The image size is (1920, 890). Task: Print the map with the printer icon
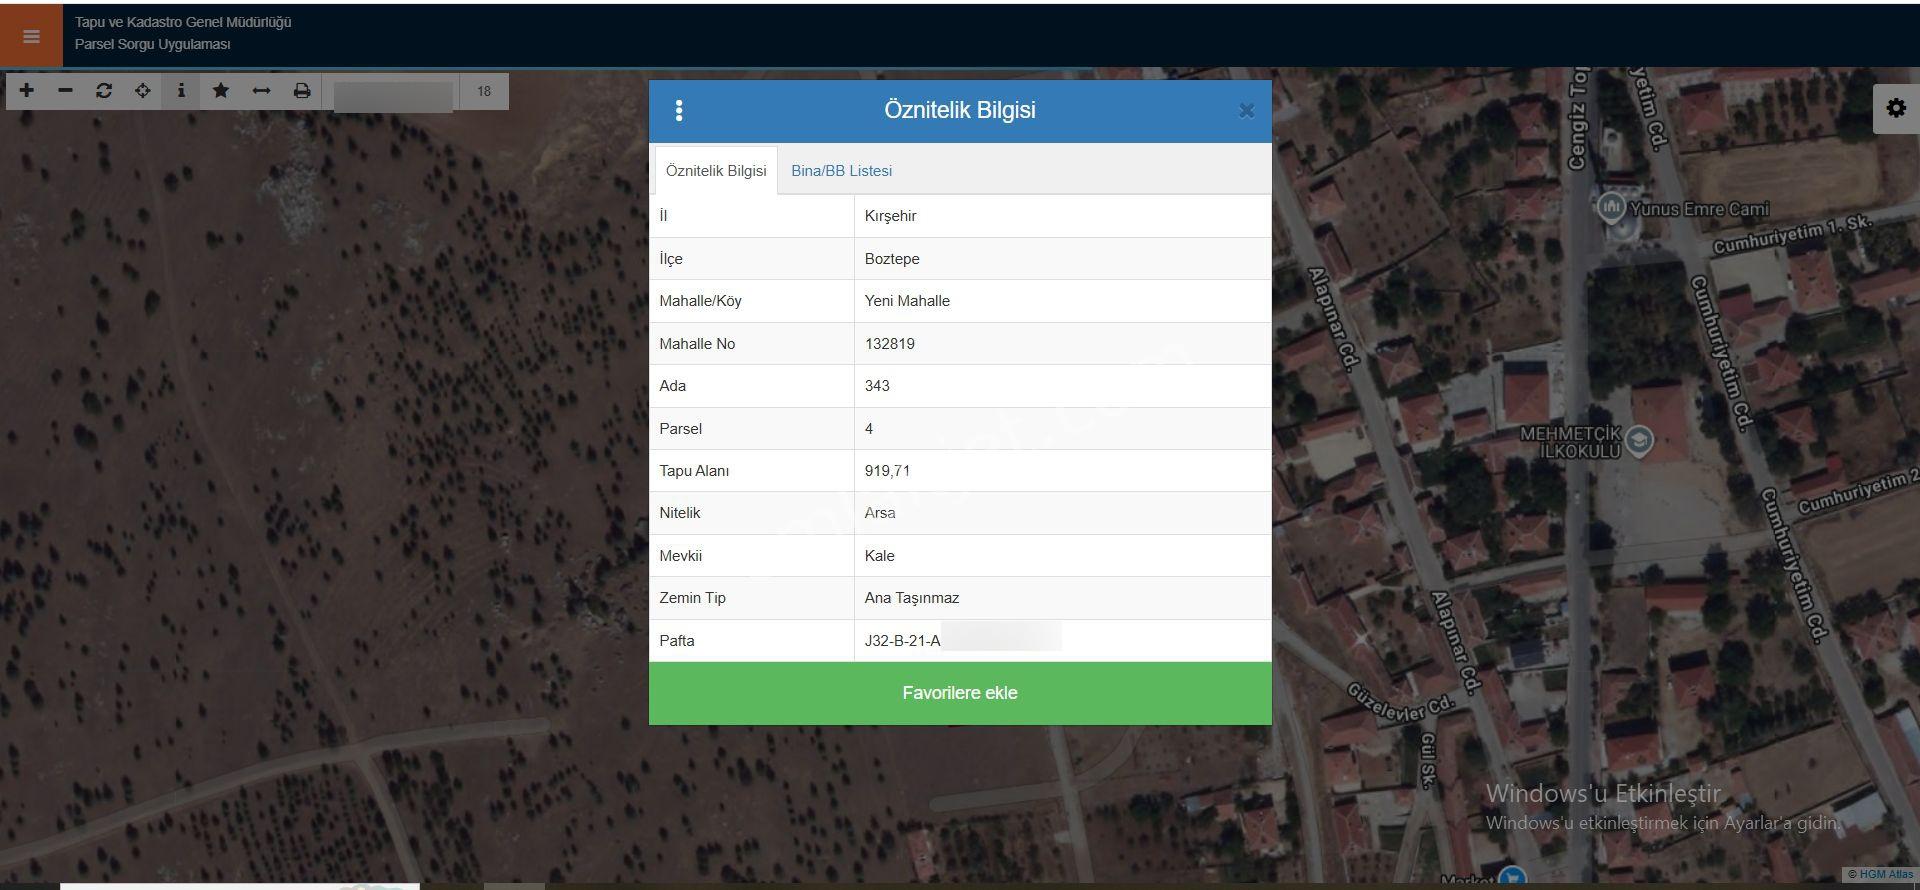click(301, 91)
